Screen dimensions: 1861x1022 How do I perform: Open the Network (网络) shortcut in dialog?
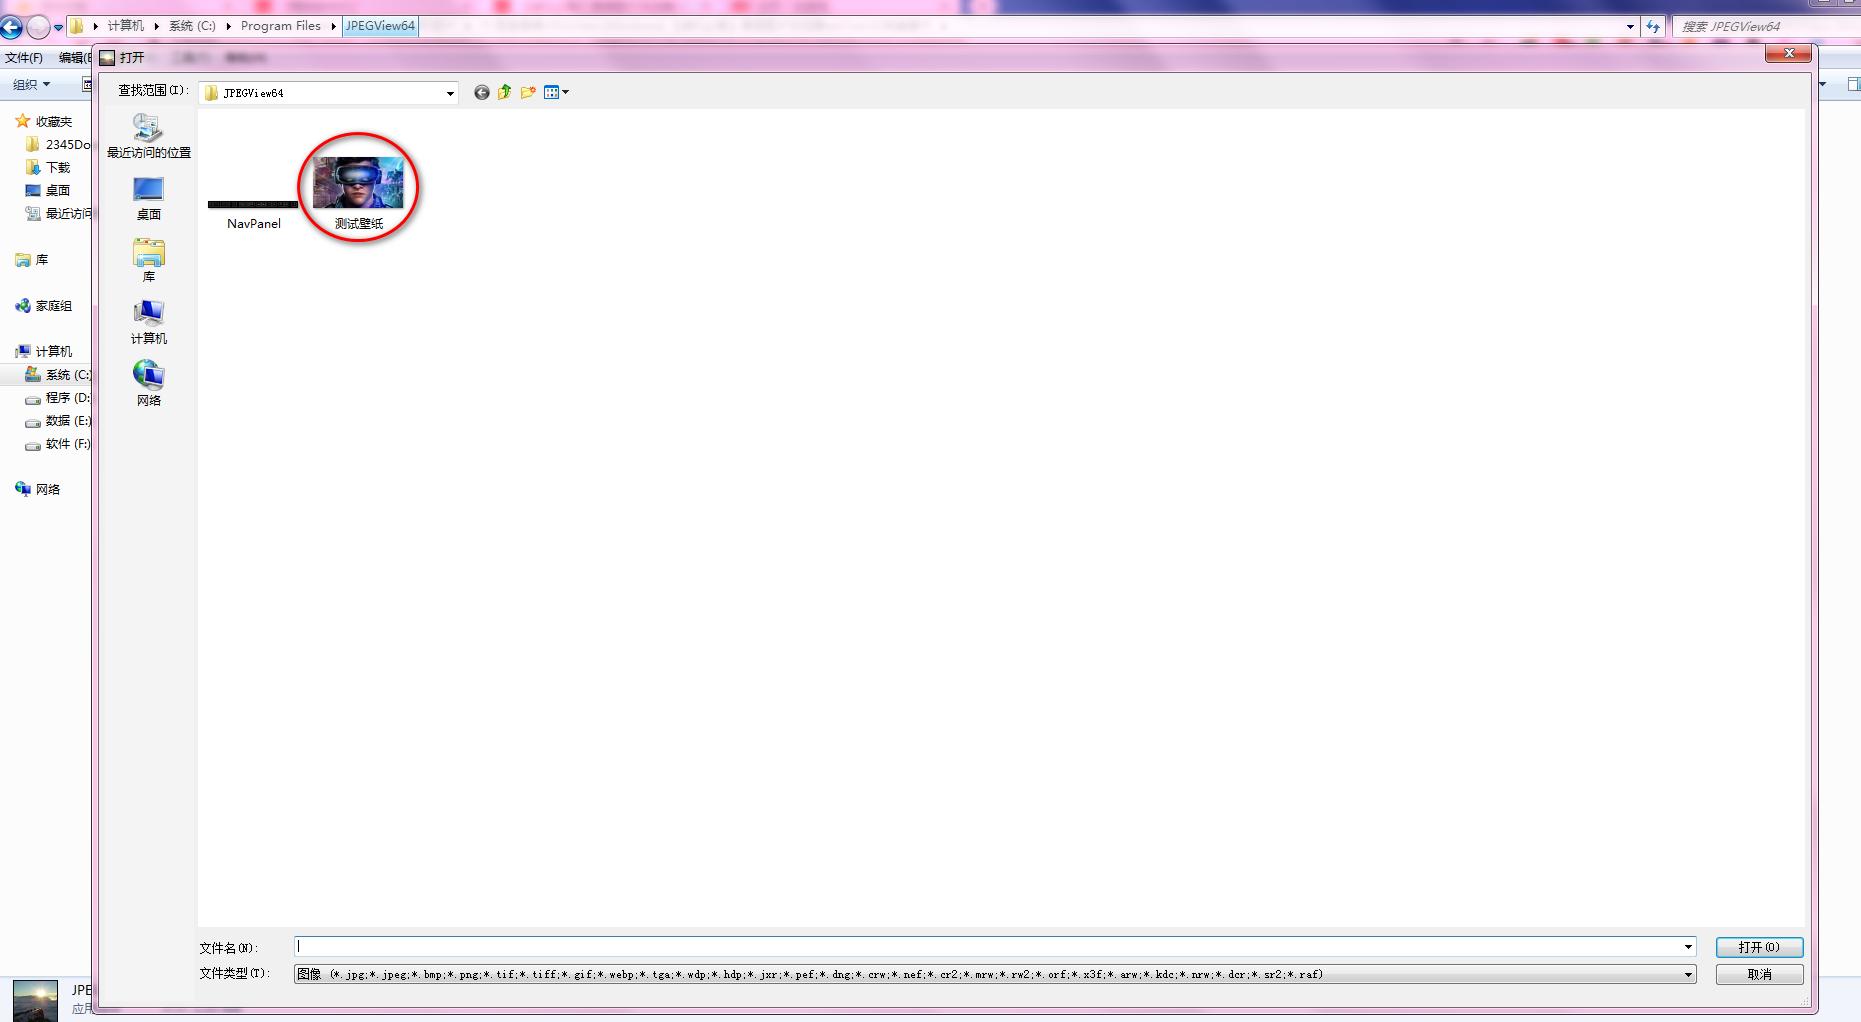[x=148, y=384]
